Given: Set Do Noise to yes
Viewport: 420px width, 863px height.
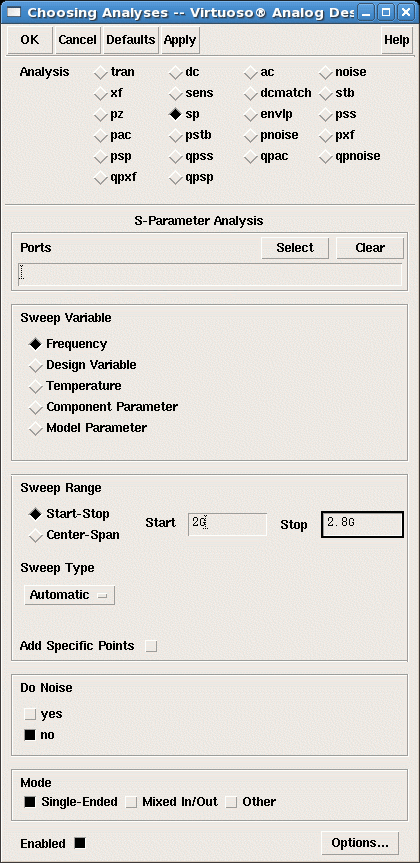Looking at the screenshot, I should 30,714.
